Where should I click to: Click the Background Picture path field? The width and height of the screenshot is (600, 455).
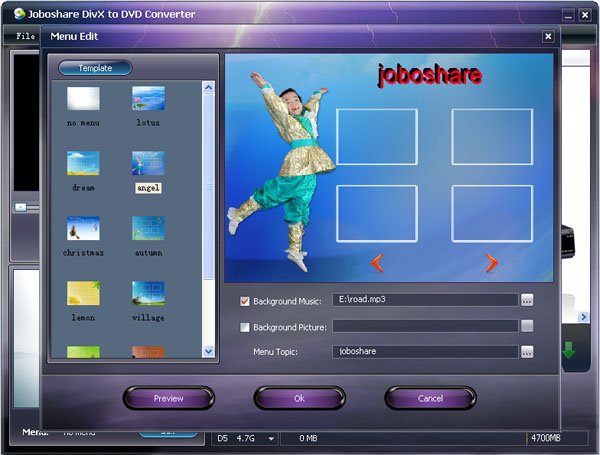pos(425,326)
